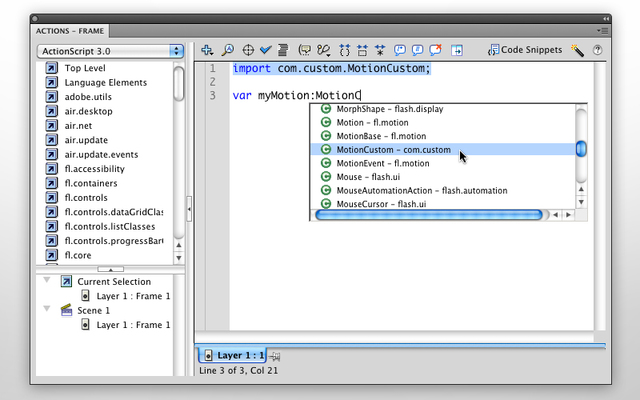The width and height of the screenshot is (640, 400).
Task: Click the Check syntax checkmark icon
Action: tap(265, 50)
